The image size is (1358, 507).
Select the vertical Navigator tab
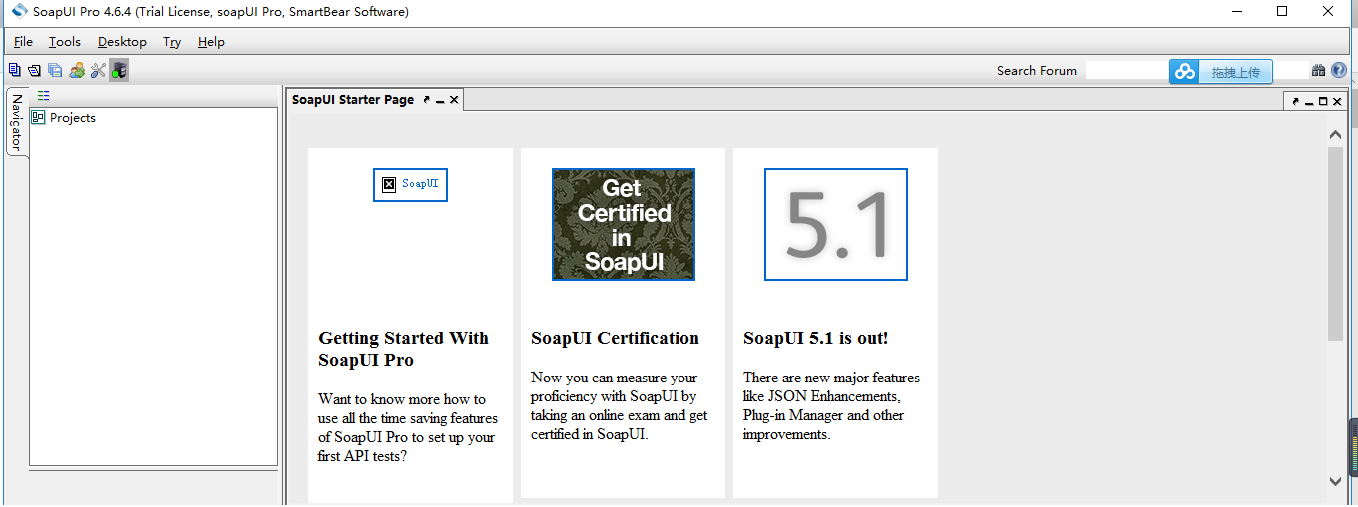(x=16, y=122)
